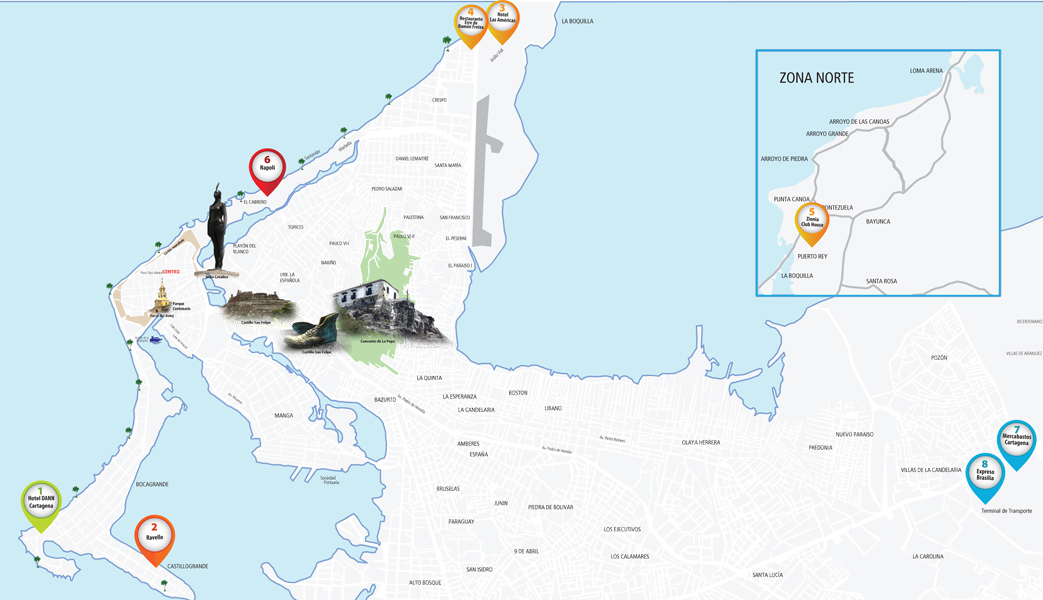Click the LOMA ARENA label in Zona Norte
Viewport: 1043px width, 600px height.
pos(927,71)
